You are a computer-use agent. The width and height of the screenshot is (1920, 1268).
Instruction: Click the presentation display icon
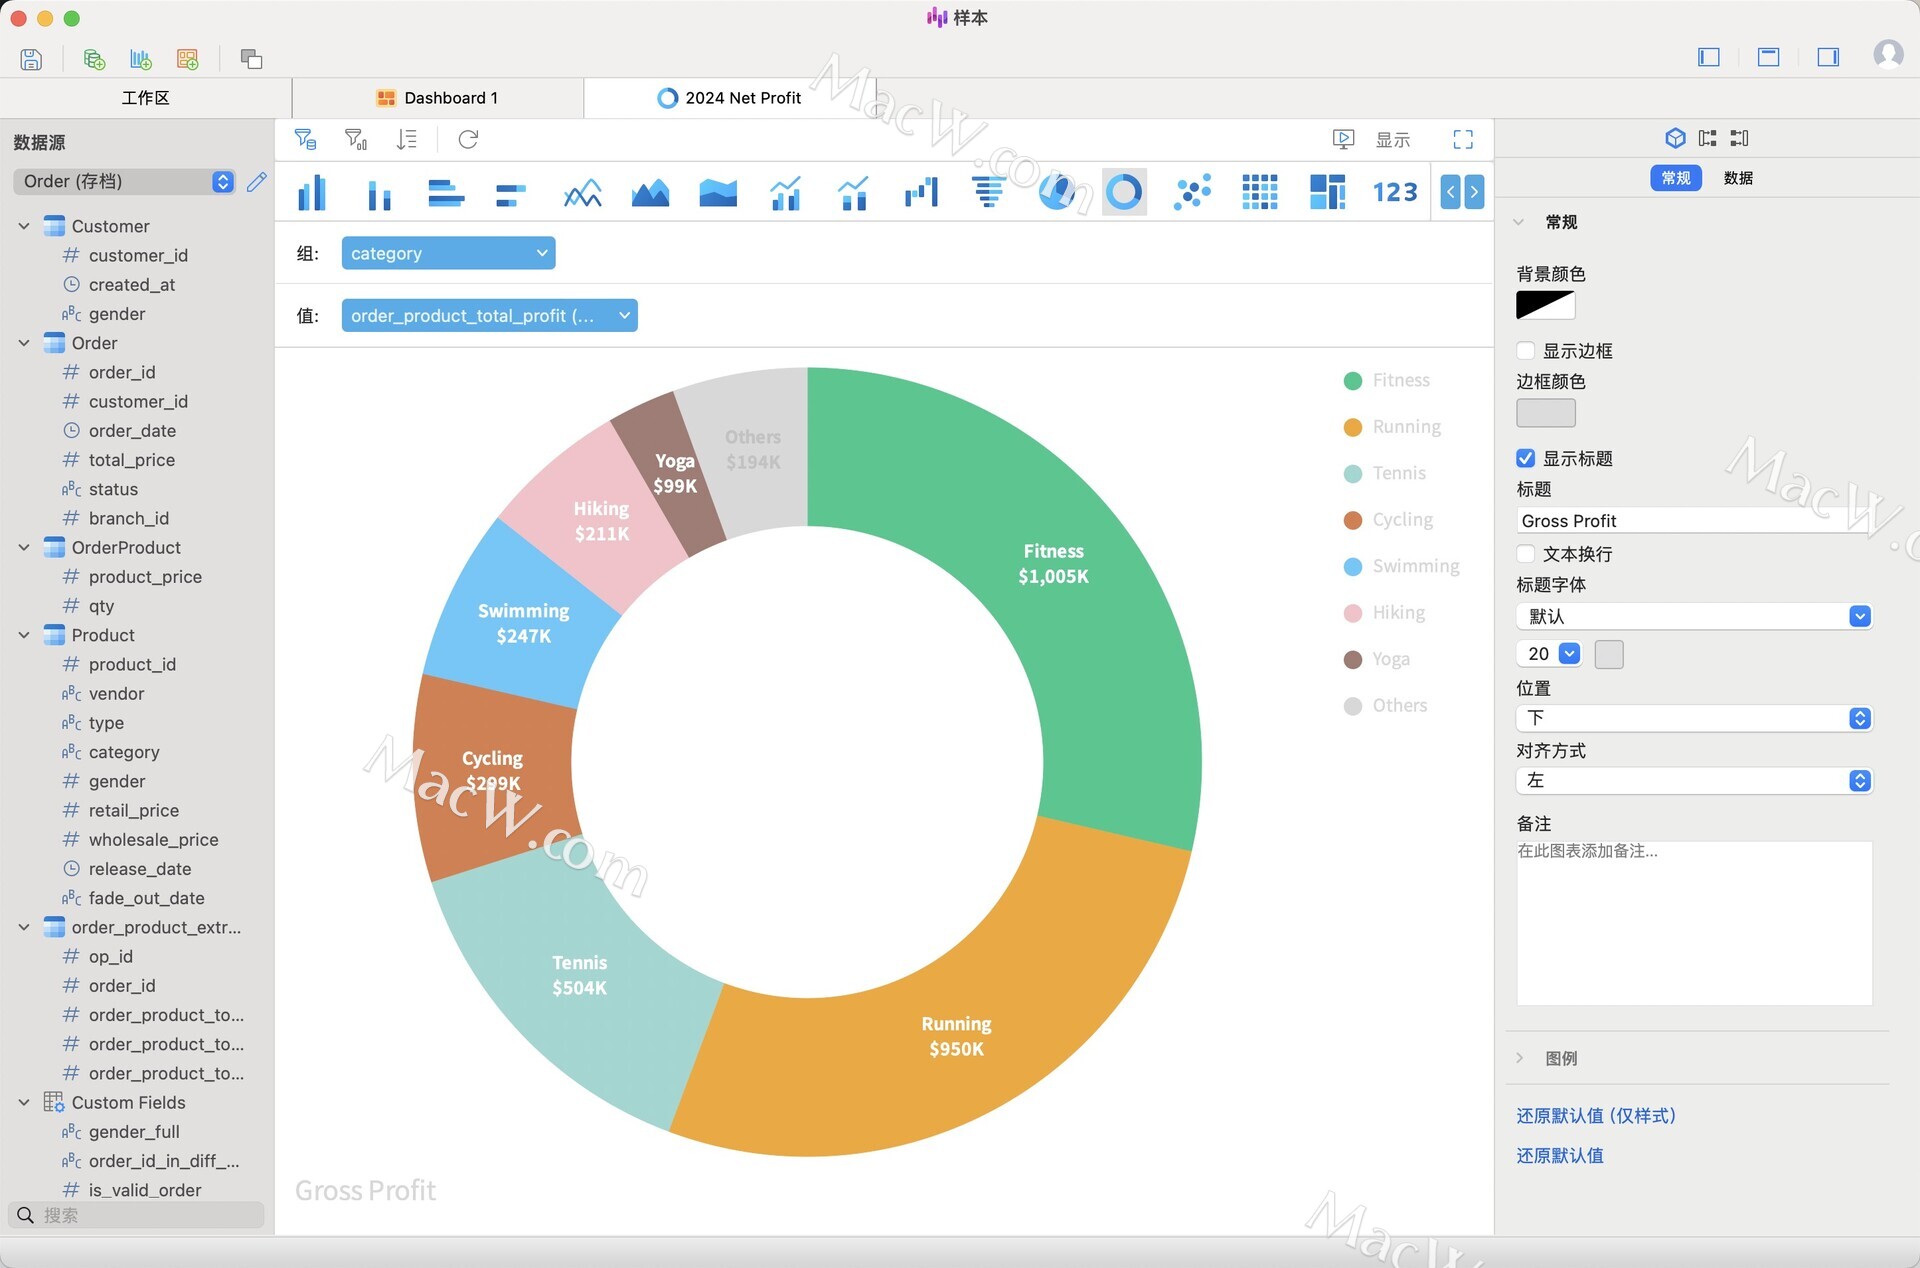[x=1343, y=139]
